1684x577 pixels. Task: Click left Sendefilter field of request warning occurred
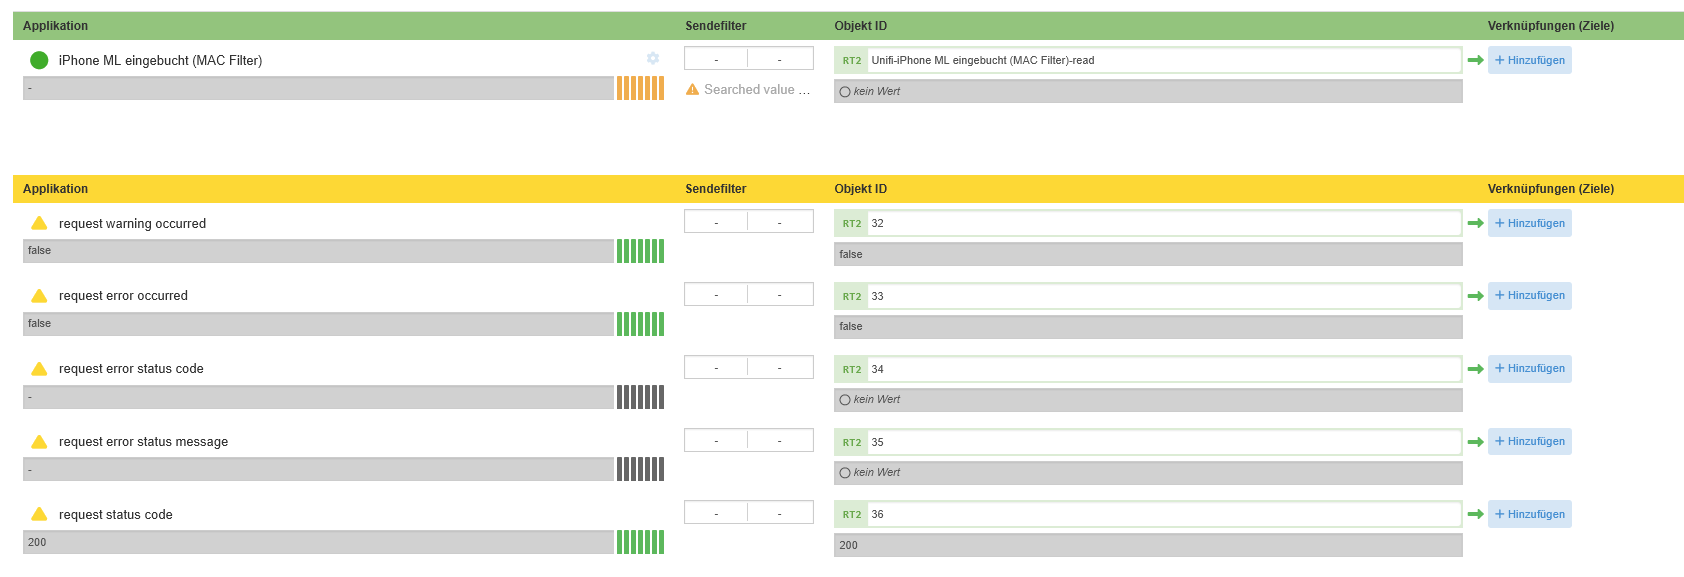tap(716, 222)
